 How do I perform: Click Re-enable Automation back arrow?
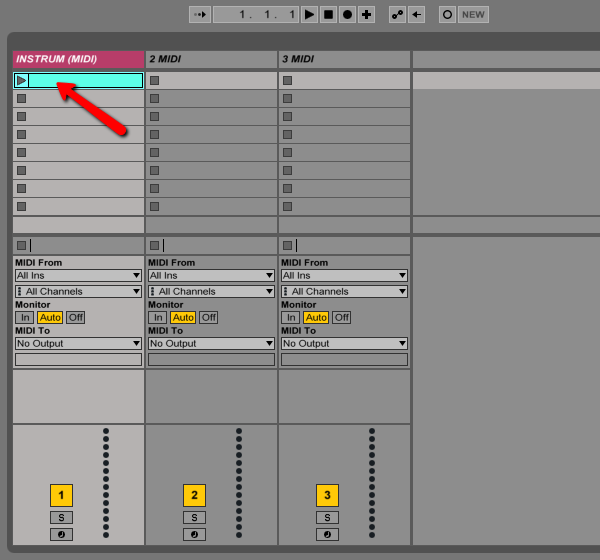tap(416, 15)
